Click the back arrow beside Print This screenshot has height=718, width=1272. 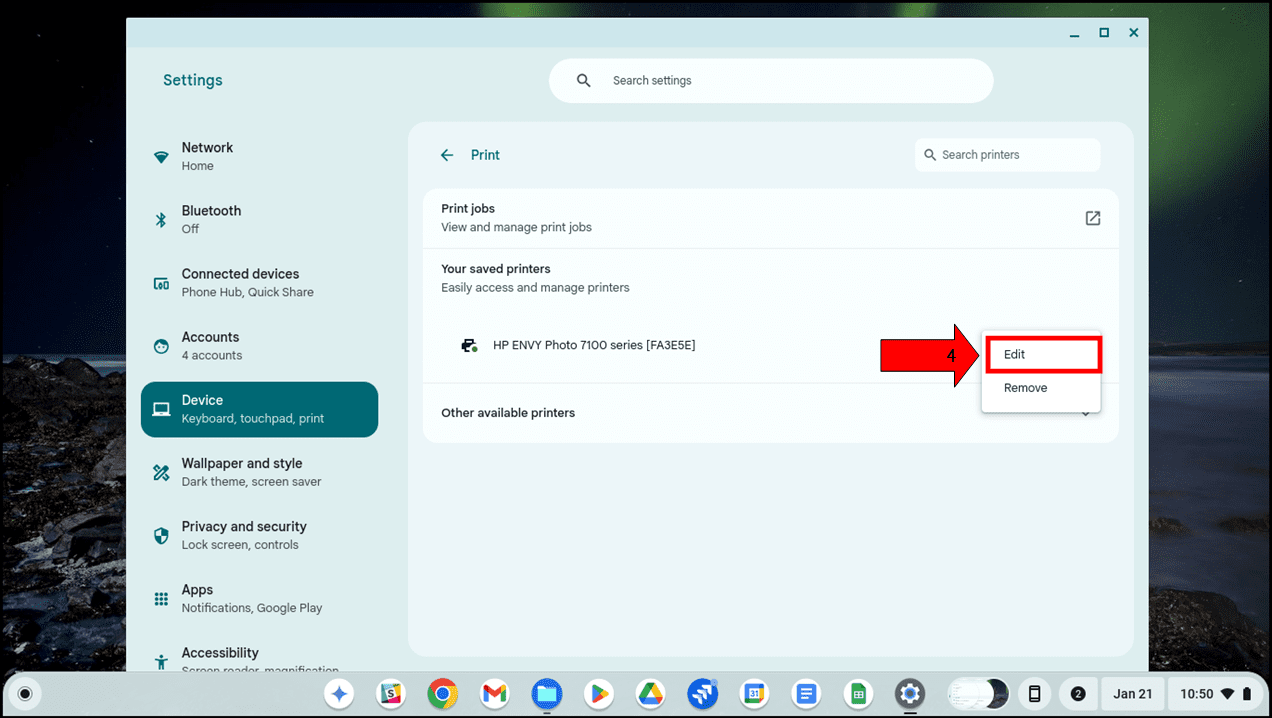pyautogui.click(x=447, y=155)
